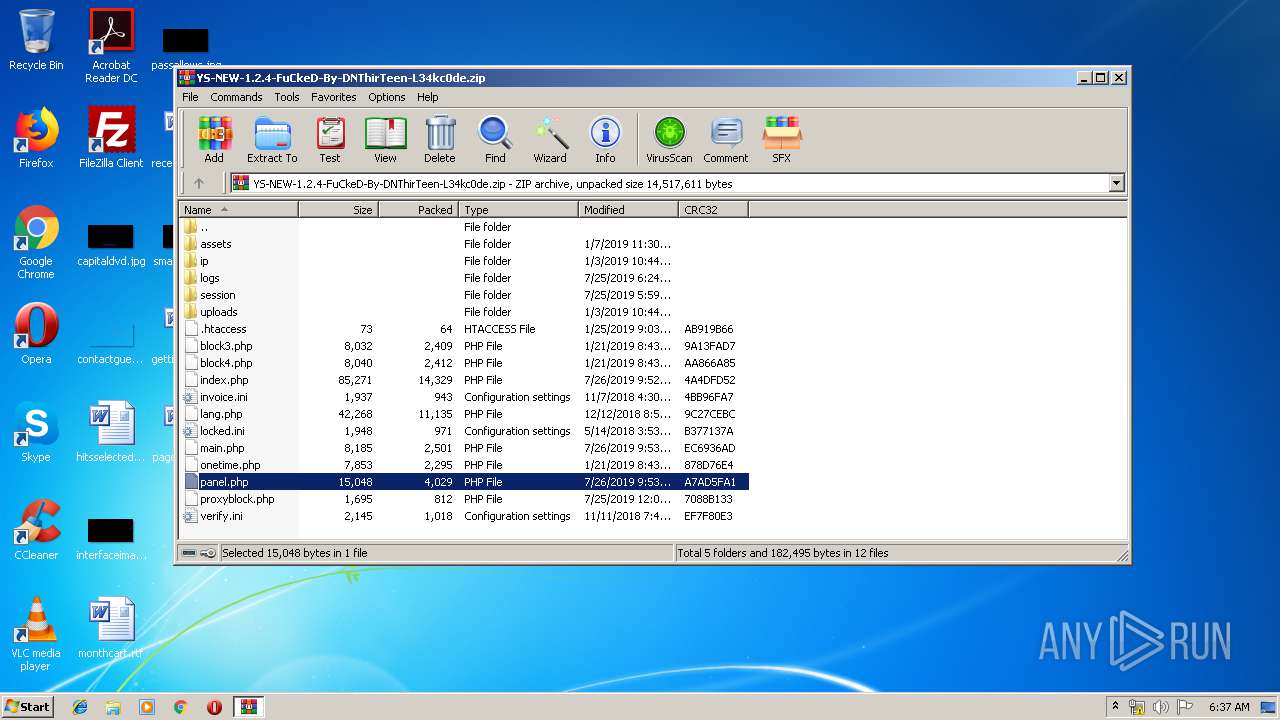Image resolution: width=1280 pixels, height=720 pixels.
Task: Sort by CRC32 column header
Action: pyautogui.click(x=713, y=210)
